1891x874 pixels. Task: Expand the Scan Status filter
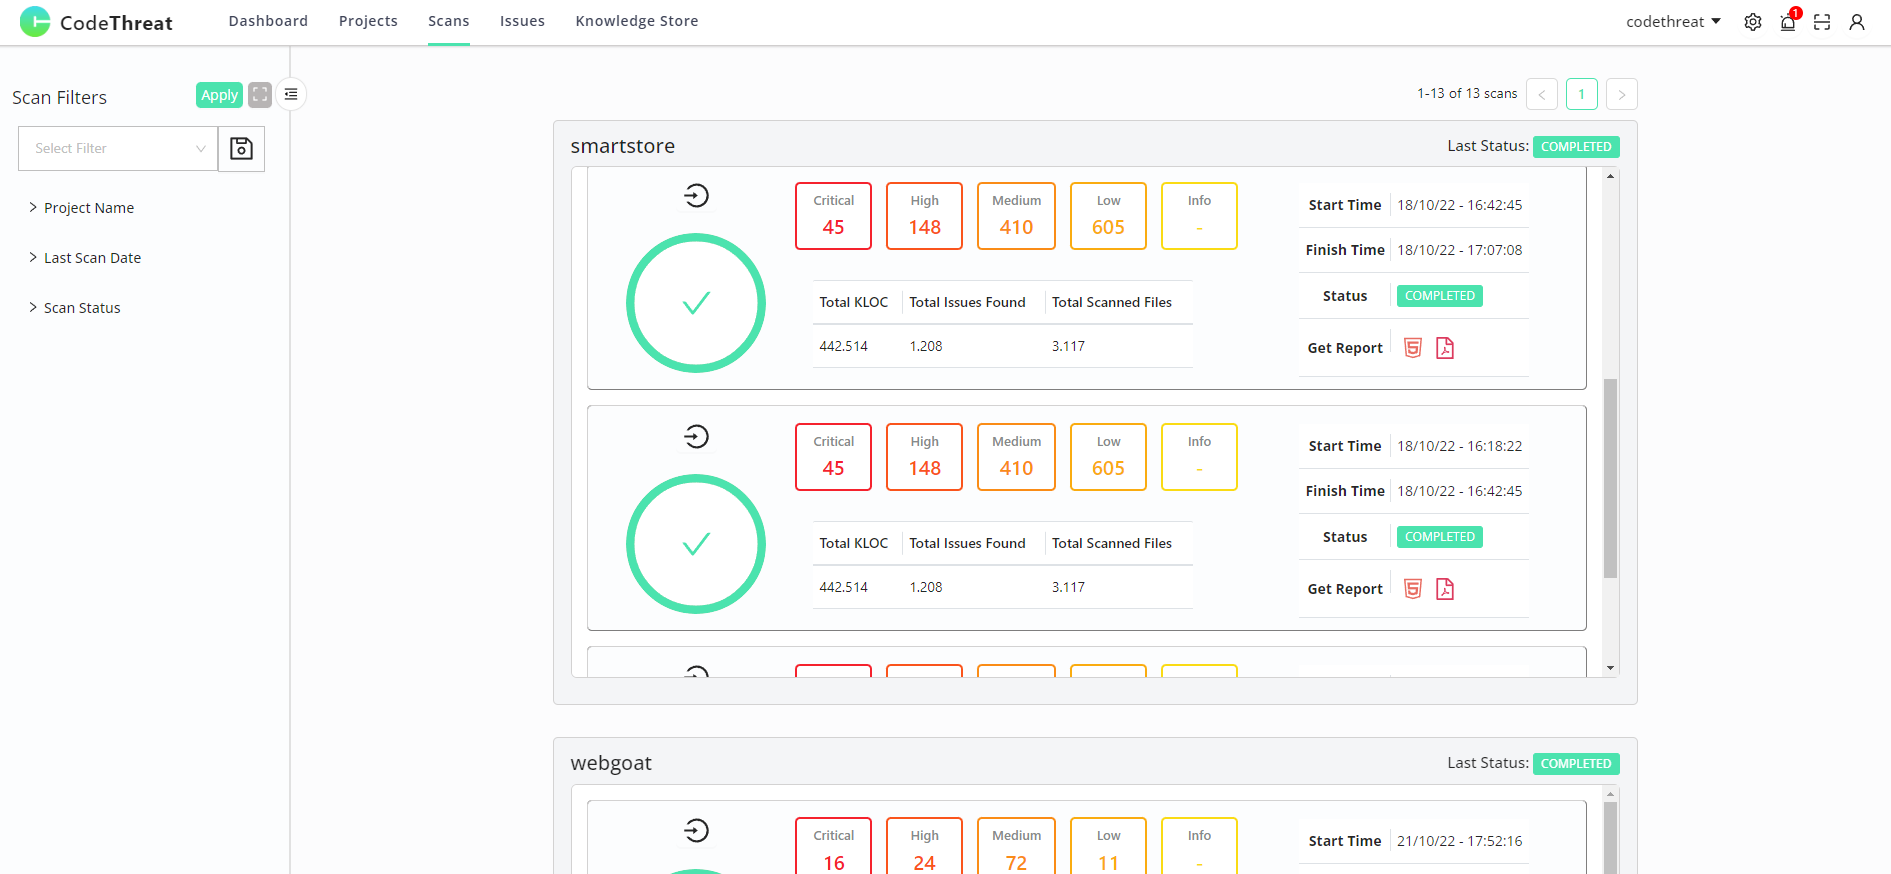(x=82, y=308)
